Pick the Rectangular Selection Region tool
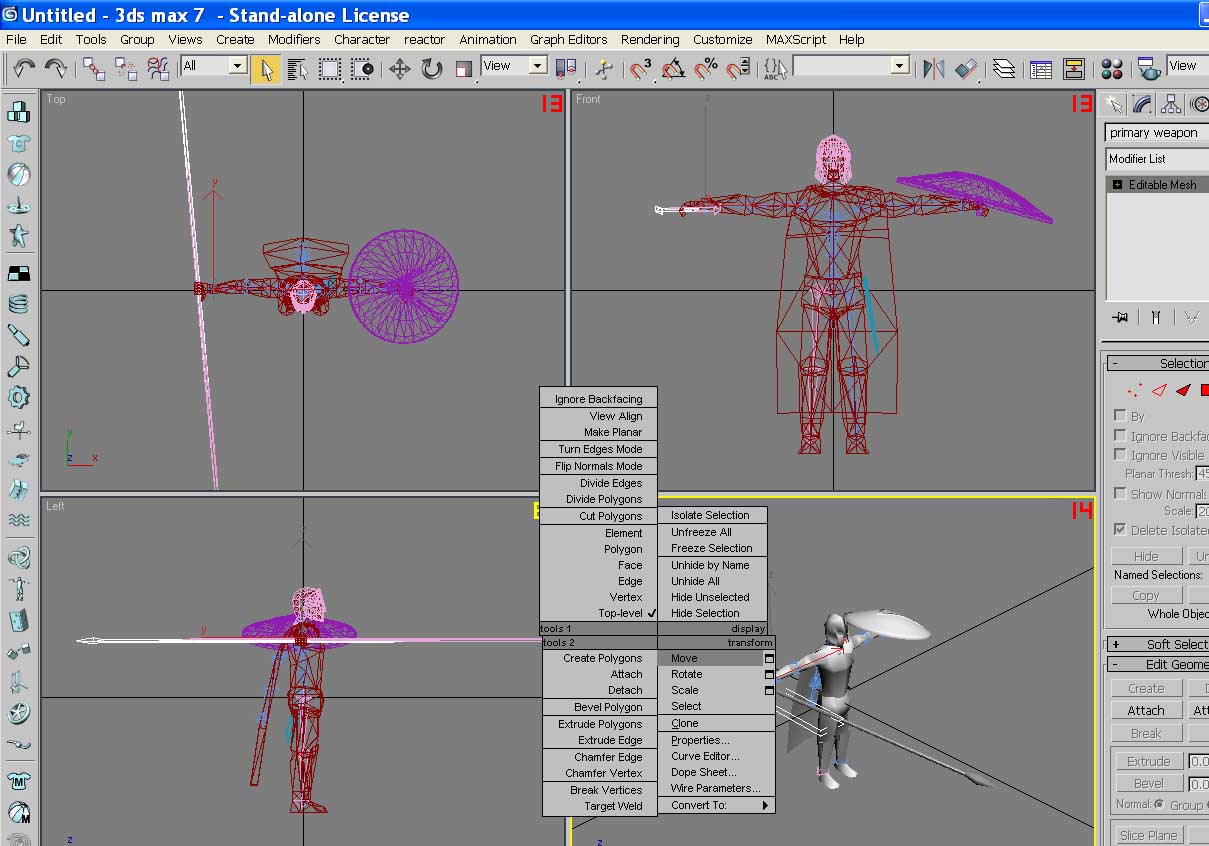This screenshot has height=846, width=1209. coord(330,68)
